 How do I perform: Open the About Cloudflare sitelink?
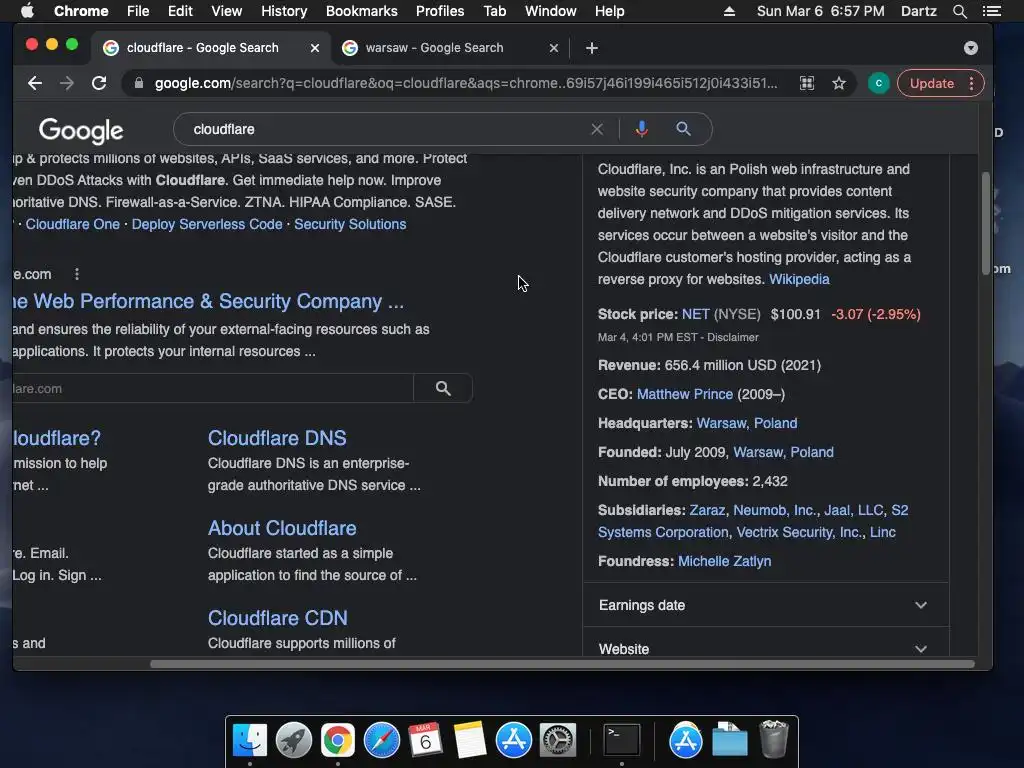click(x=282, y=528)
